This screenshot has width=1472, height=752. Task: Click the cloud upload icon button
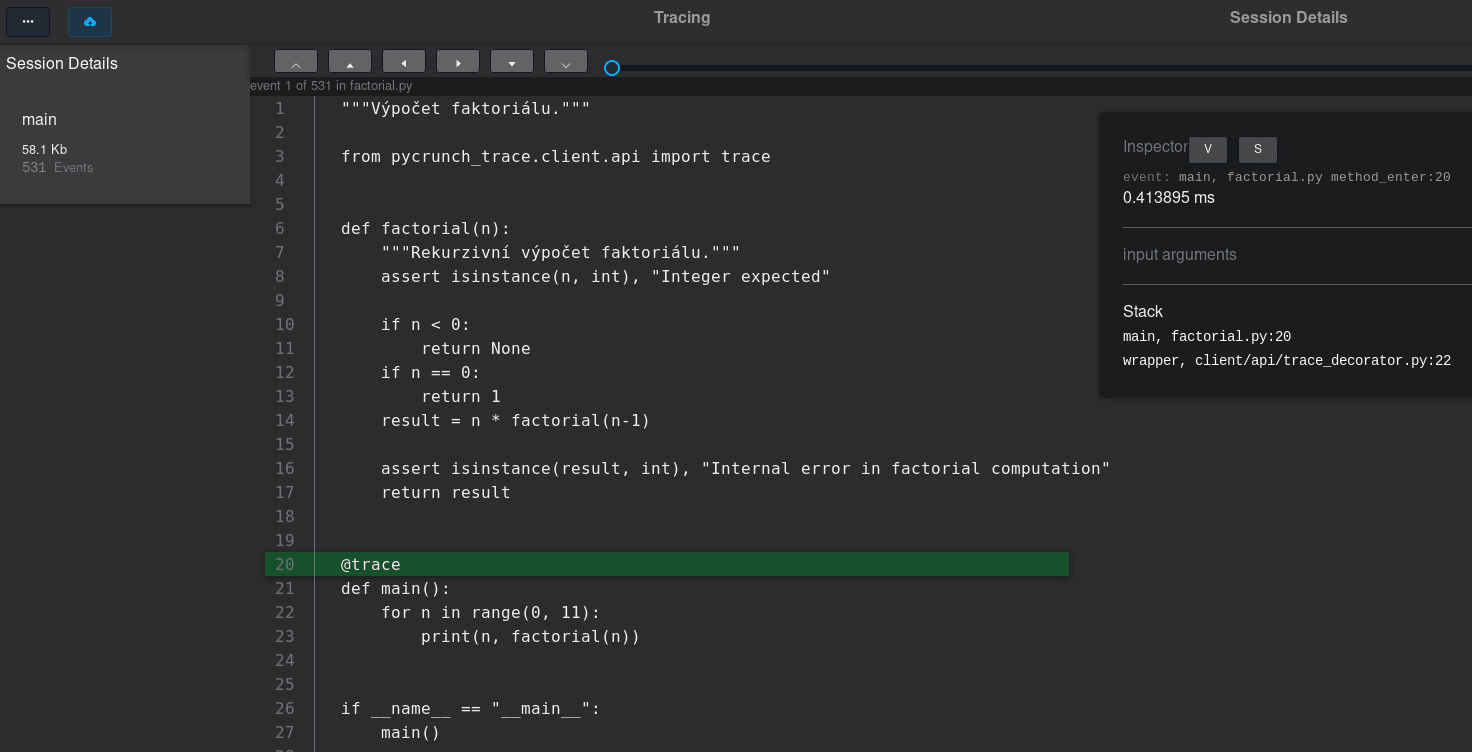[90, 21]
